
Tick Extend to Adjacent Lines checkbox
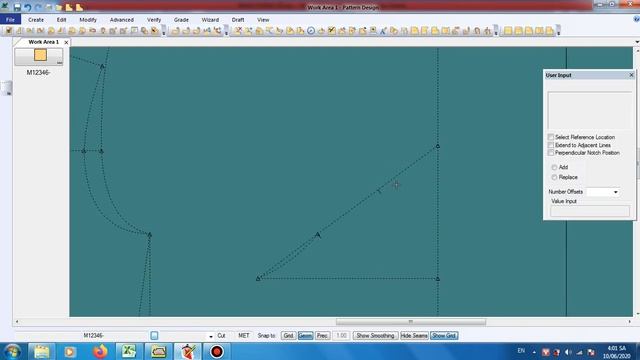coord(551,145)
